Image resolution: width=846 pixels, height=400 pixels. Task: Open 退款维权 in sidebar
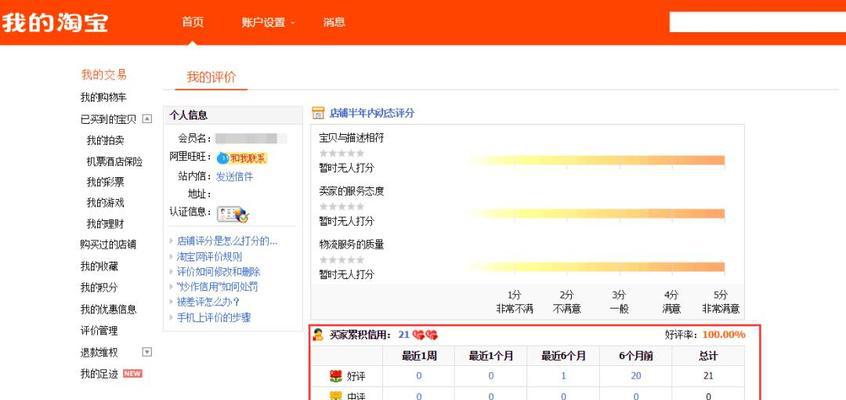point(99,352)
